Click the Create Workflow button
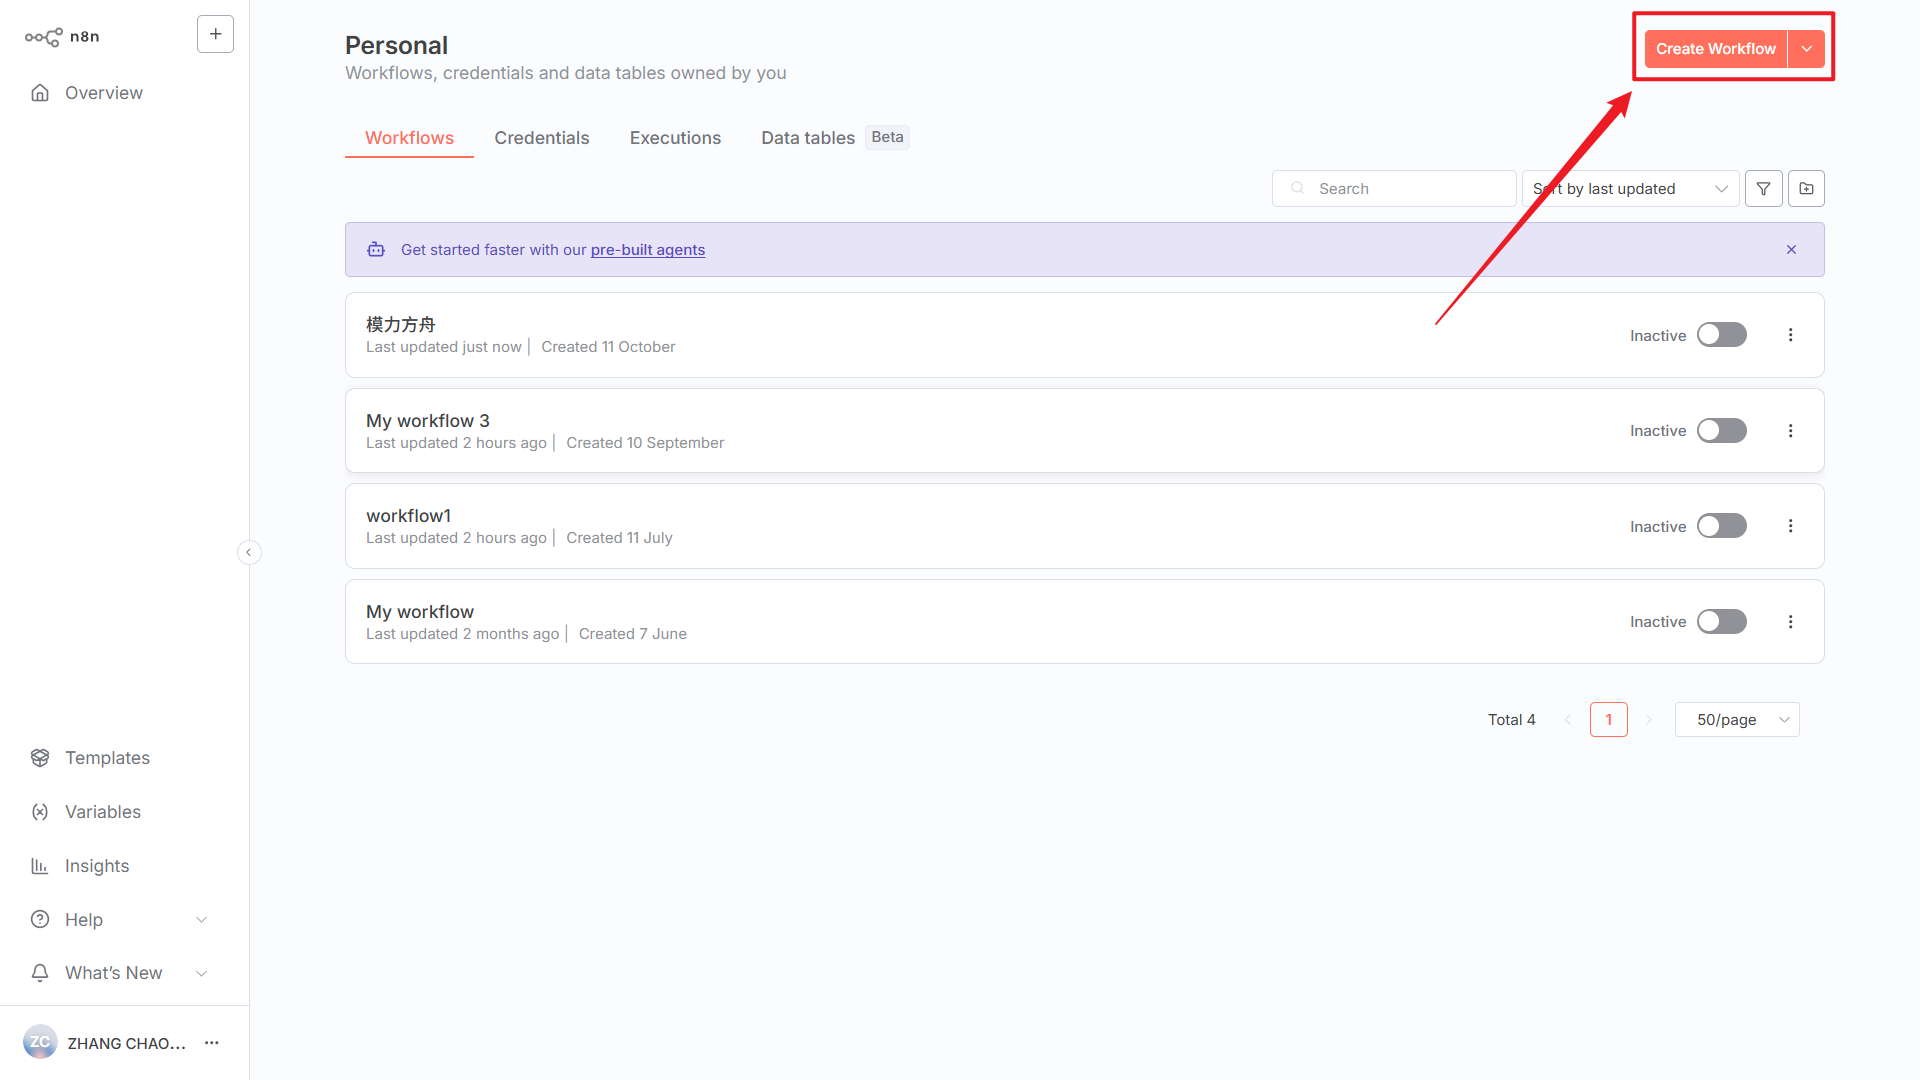The width and height of the screenshot is (1920, 1080). click(x=1716, y=48)
